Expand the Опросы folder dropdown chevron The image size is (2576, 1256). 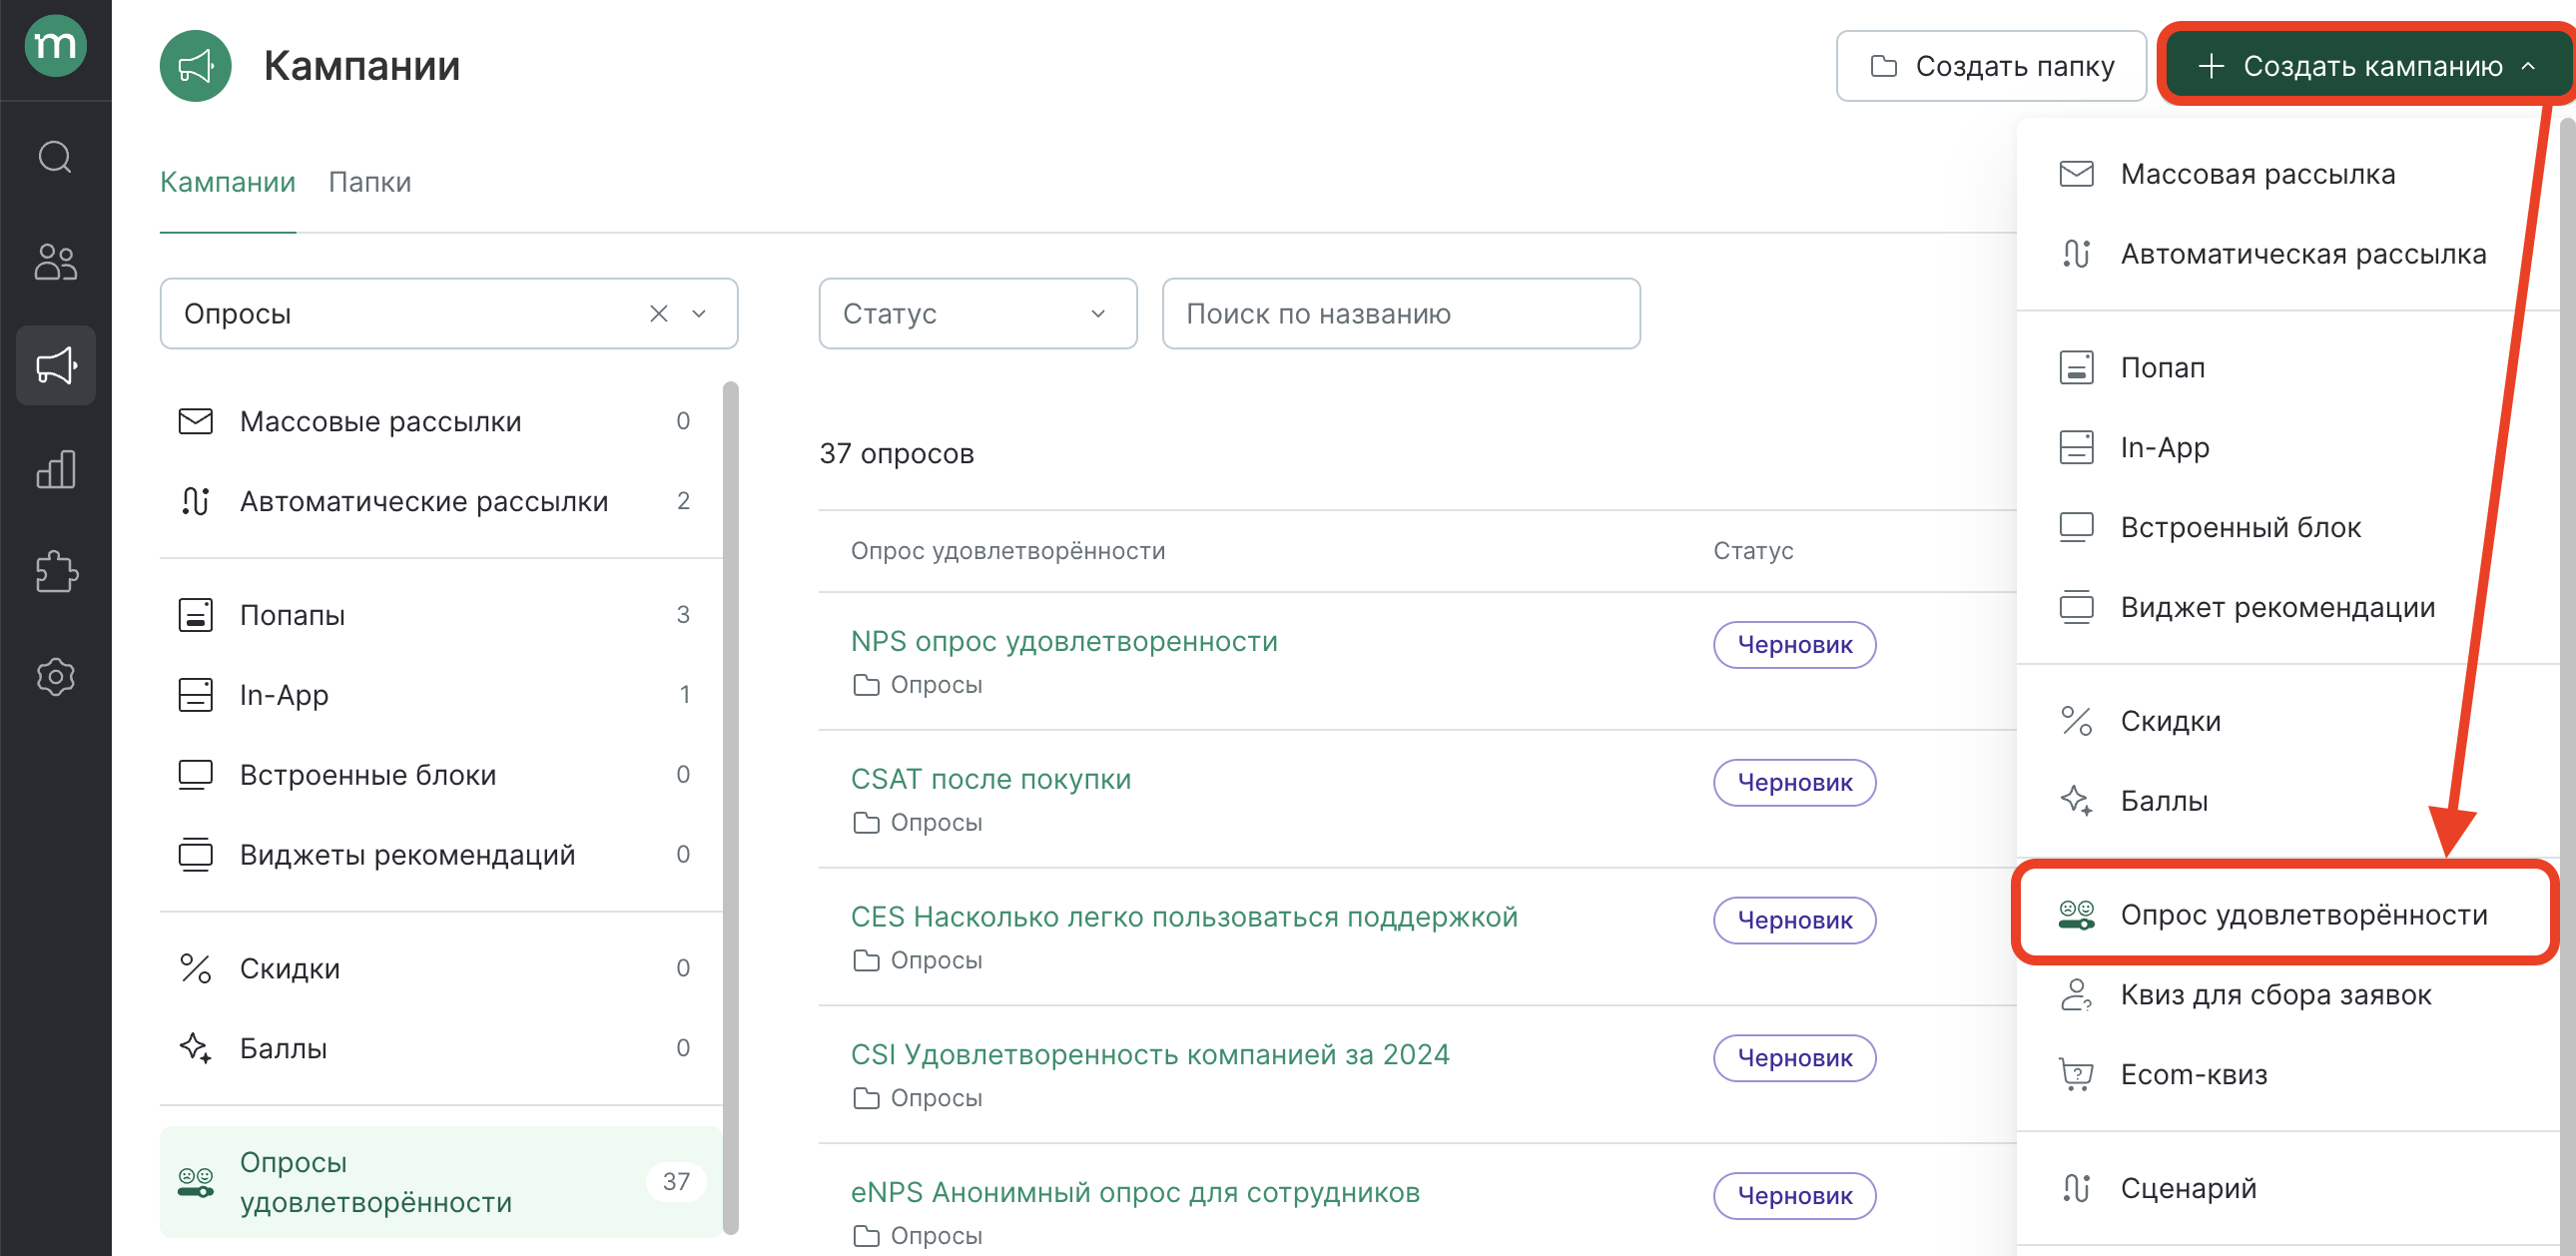point(699,314)
